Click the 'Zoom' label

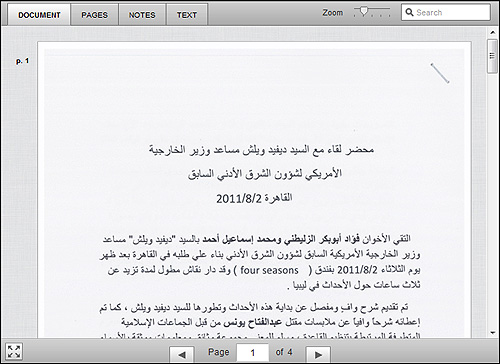pos(332,13)
